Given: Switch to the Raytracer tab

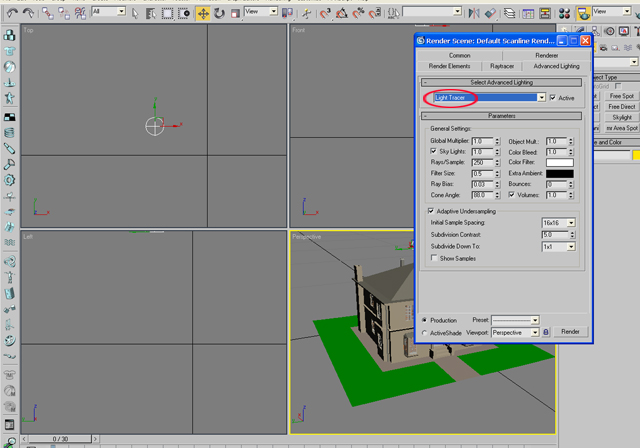Looking at the screenshot, I should coord(502,66).
